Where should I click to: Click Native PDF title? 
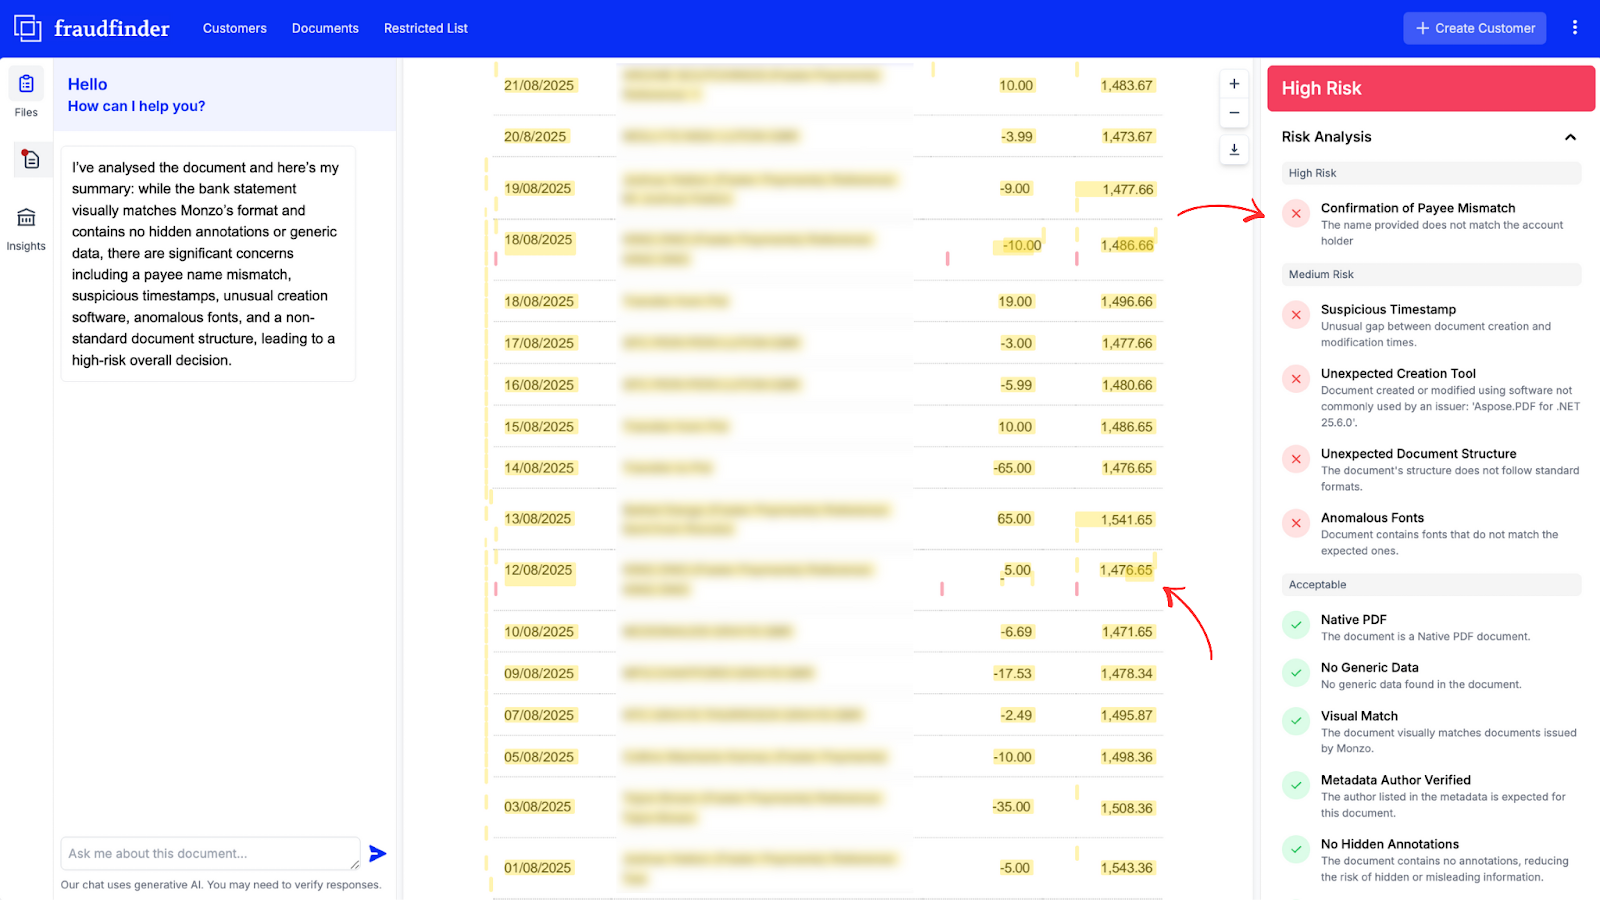(x=1353, y=619)
